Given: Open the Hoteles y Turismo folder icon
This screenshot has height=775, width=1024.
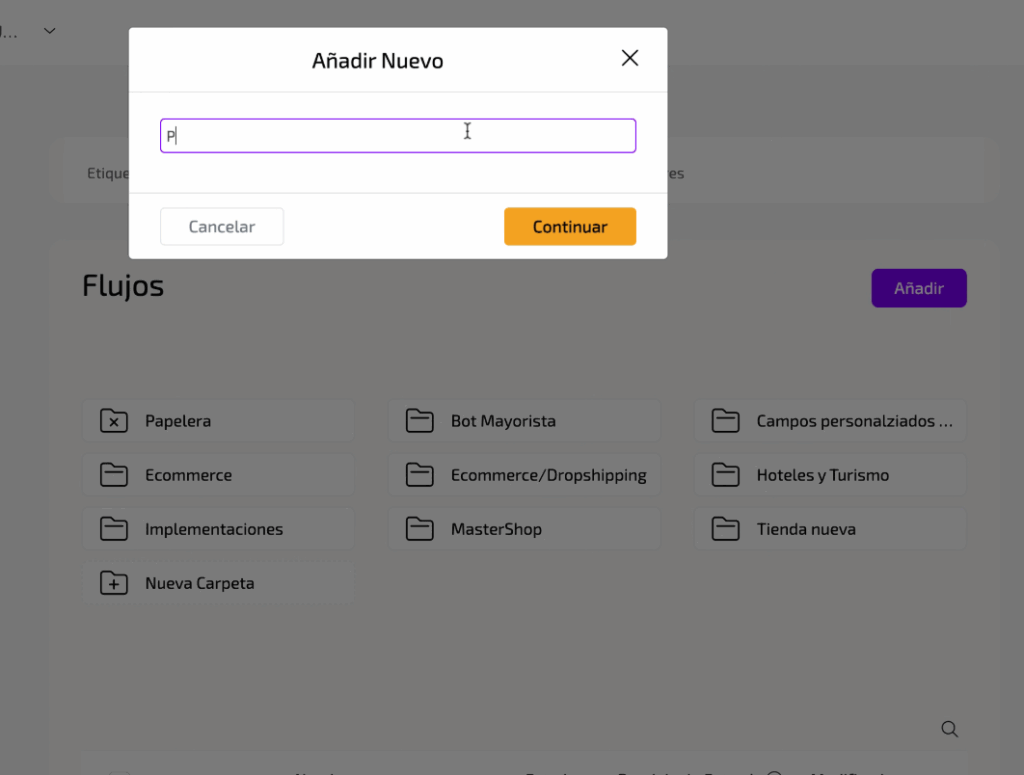Looking at the screenshot, I should [x=726, y=475].
